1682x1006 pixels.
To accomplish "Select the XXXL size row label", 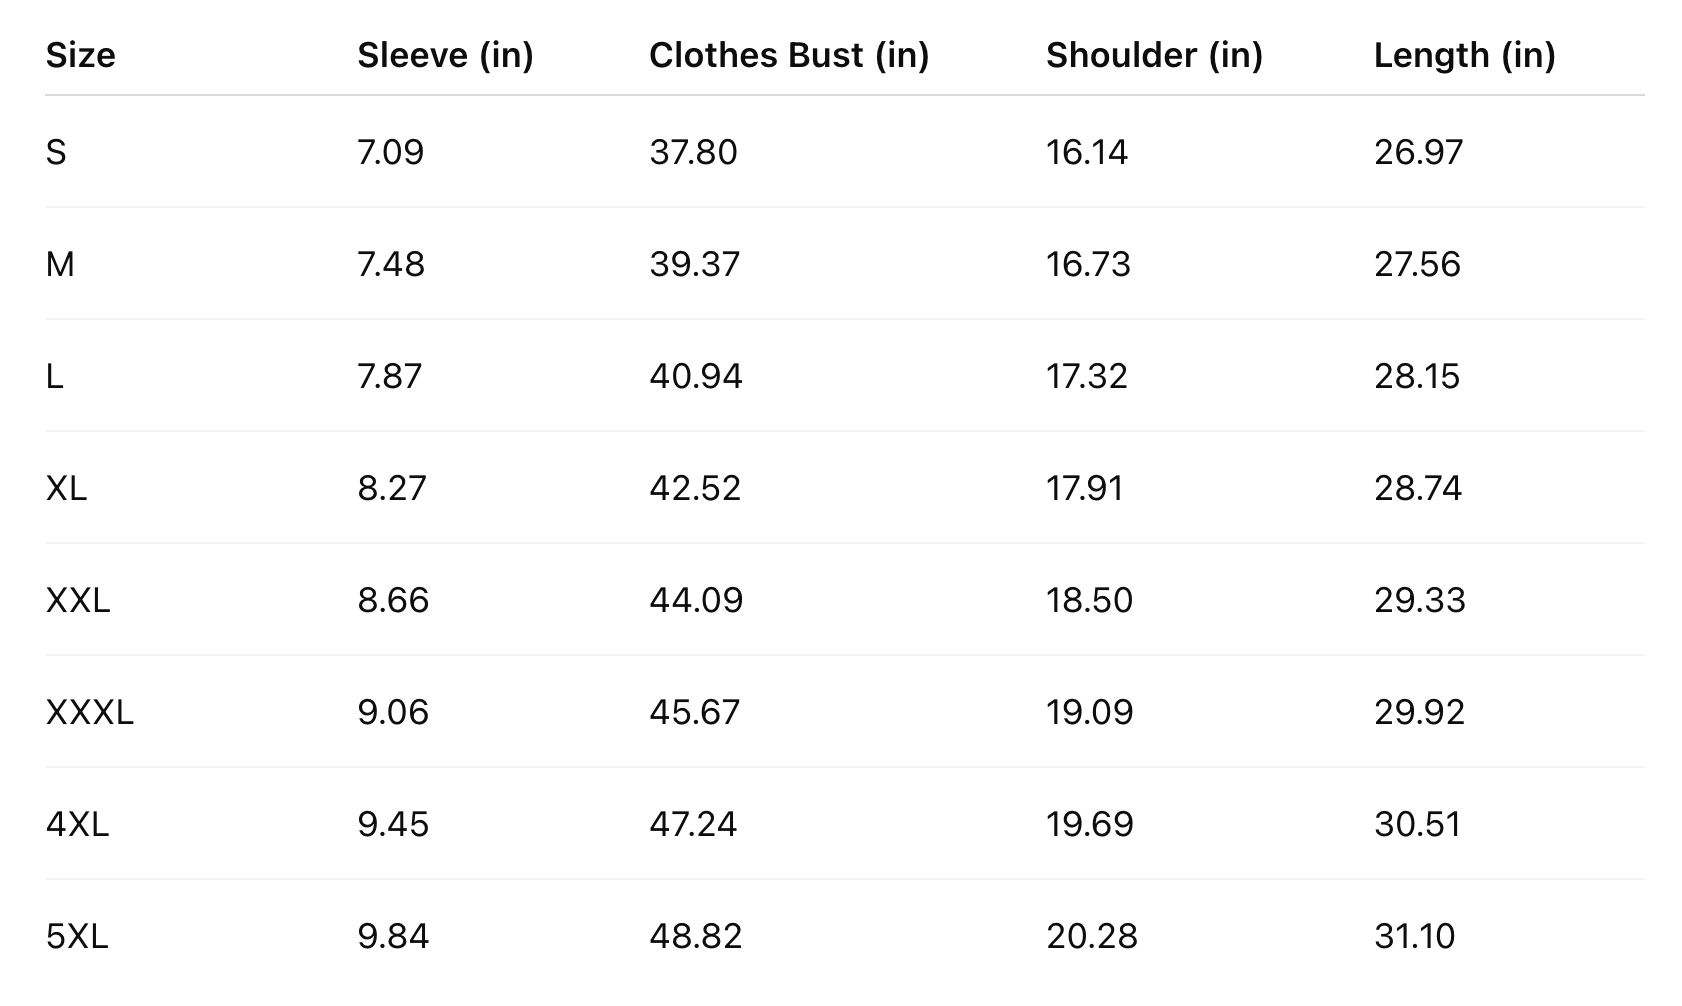I will point(90,712).
